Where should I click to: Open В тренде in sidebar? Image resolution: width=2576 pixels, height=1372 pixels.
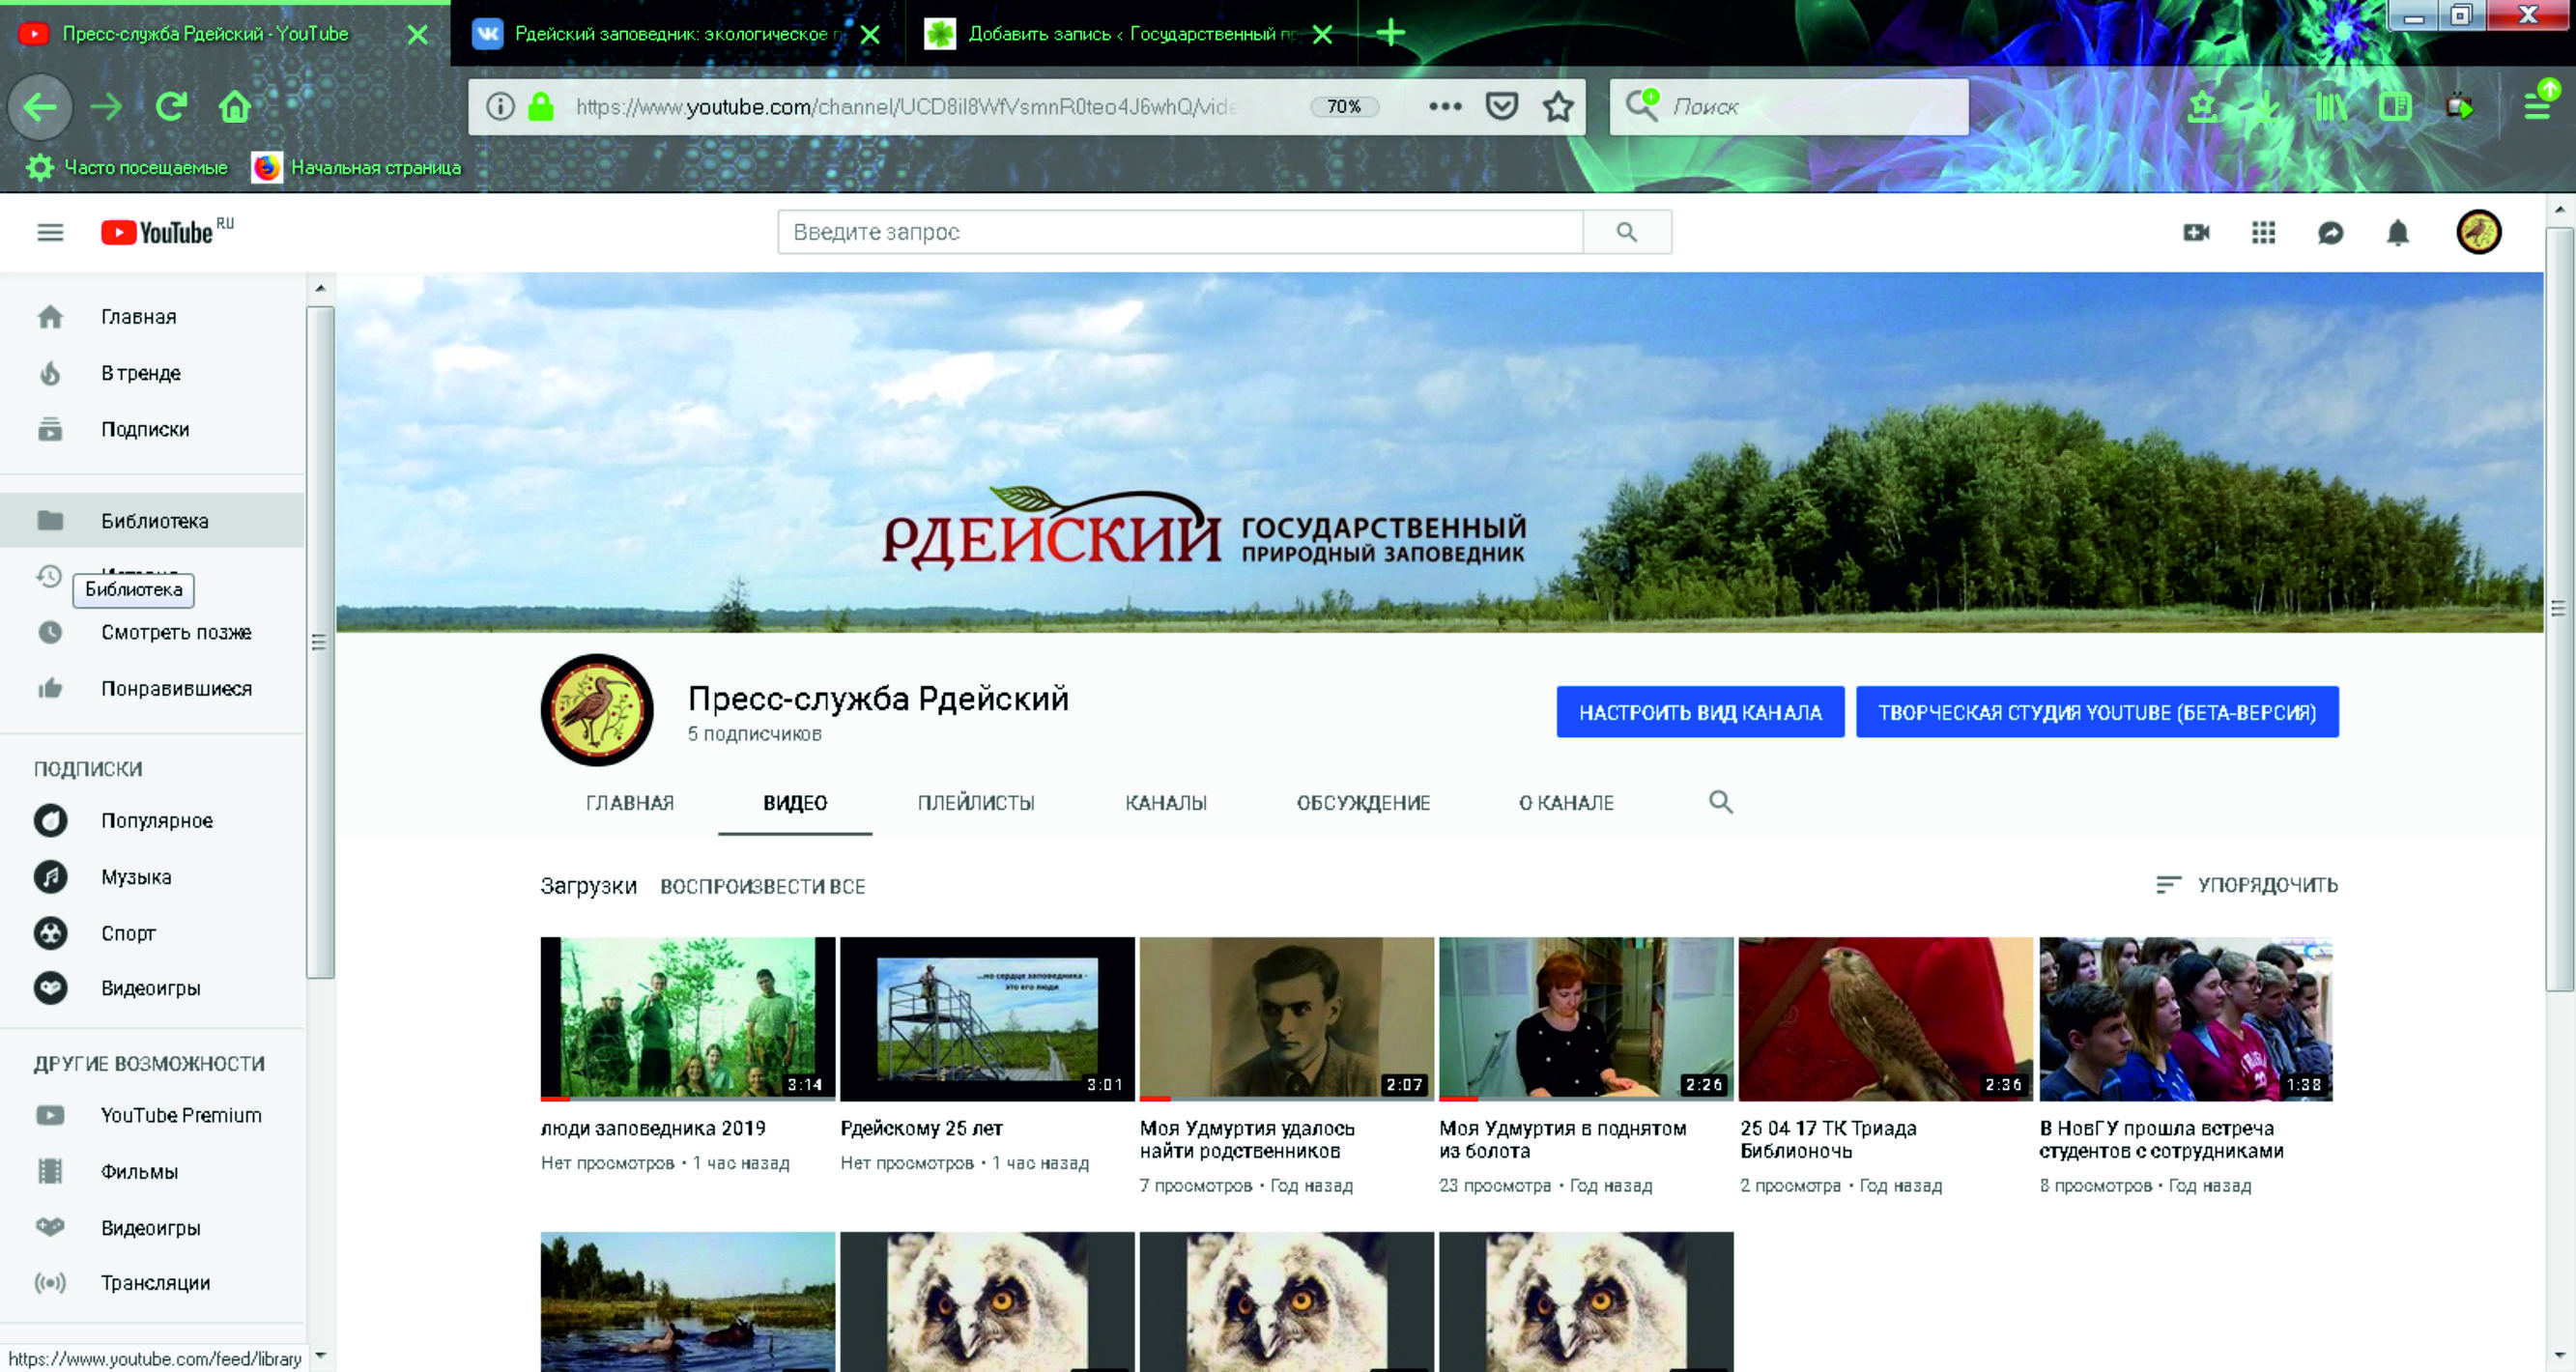click(152, 373)
